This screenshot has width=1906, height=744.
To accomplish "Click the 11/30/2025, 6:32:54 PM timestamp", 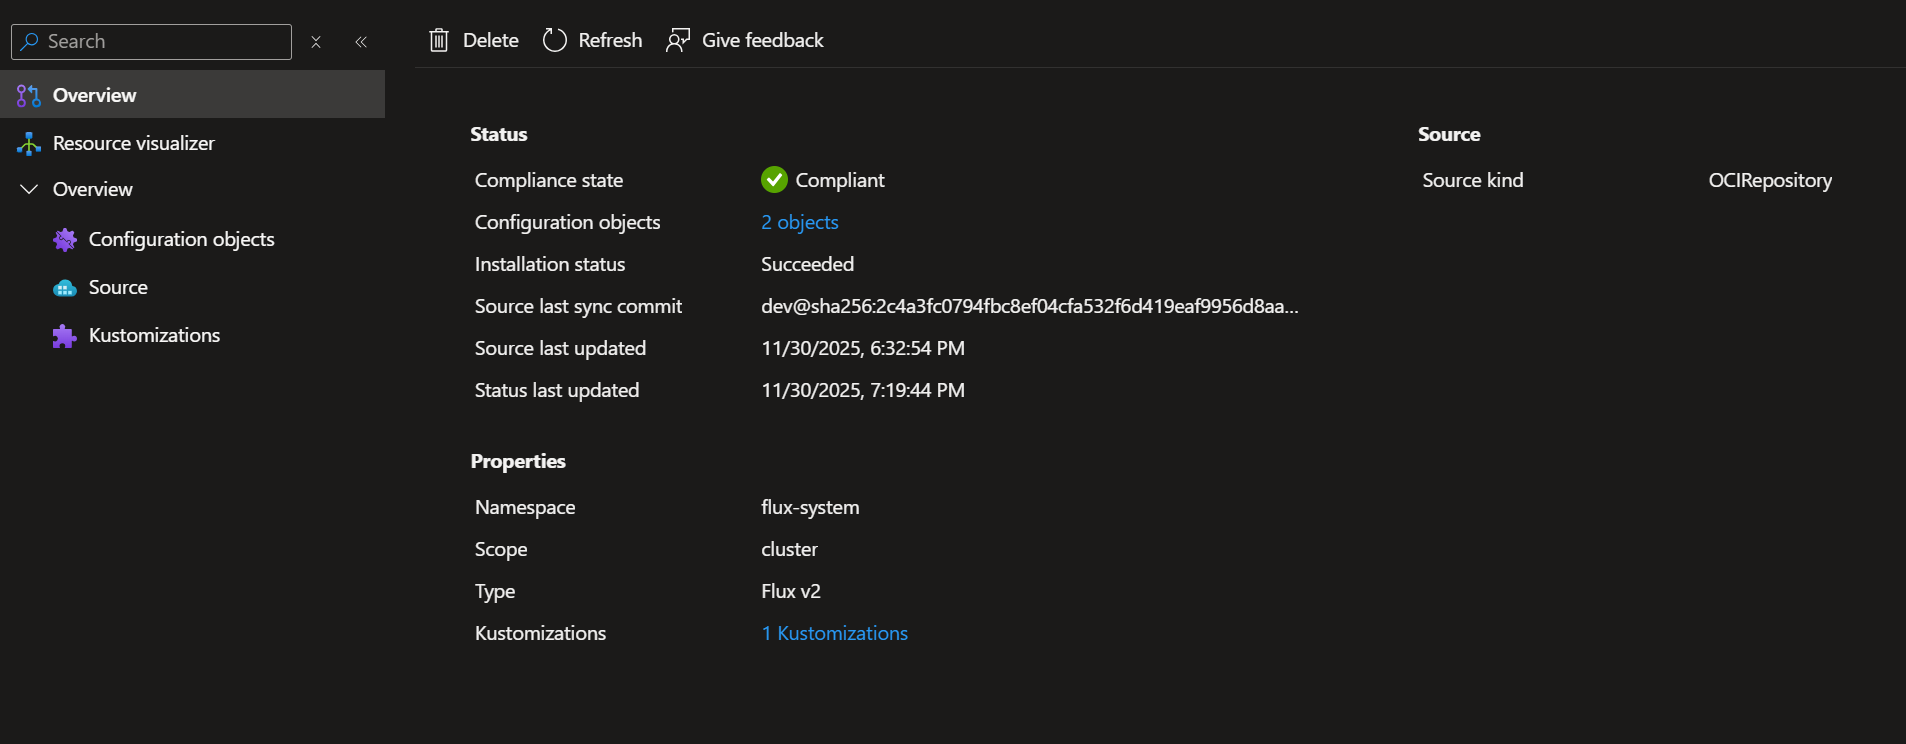I will [x=863, y=348].
